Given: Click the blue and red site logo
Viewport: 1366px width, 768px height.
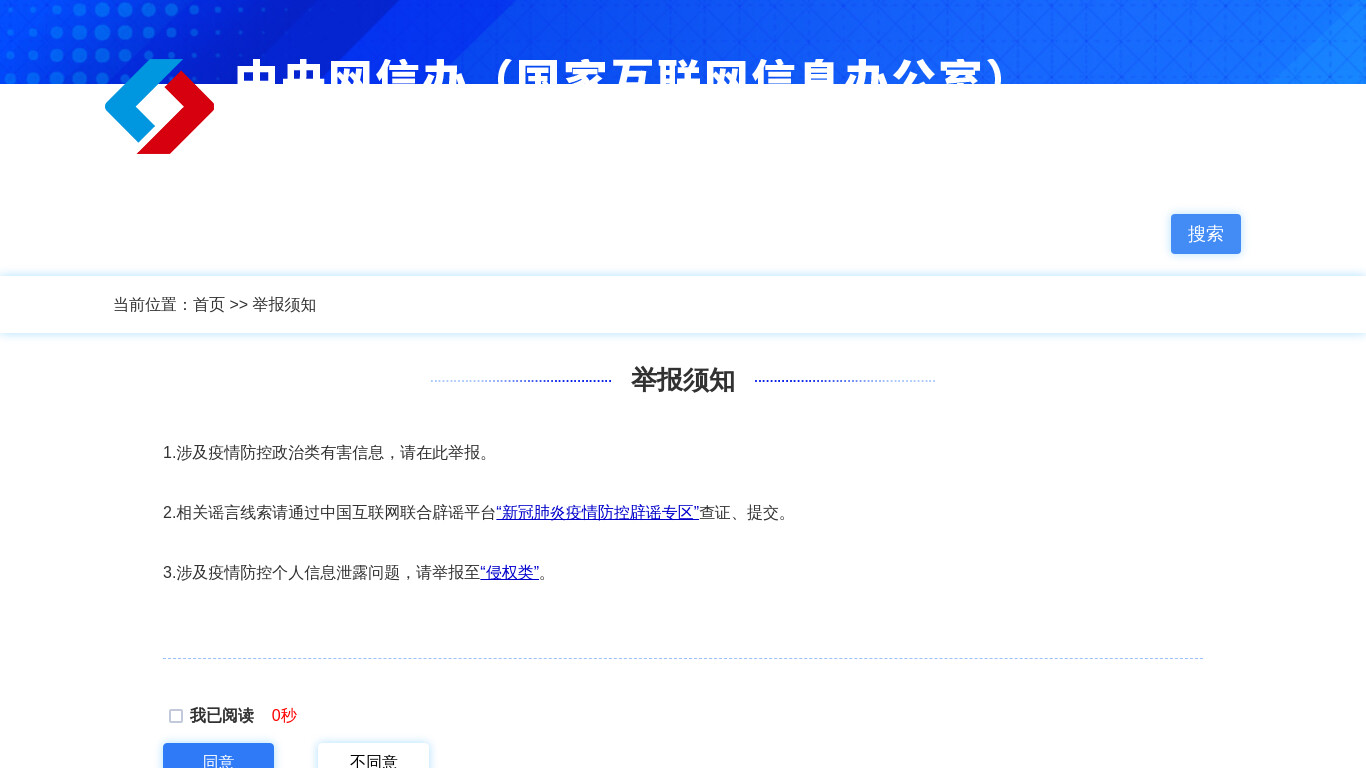Looking at the screenshot, I should (159, 106).
